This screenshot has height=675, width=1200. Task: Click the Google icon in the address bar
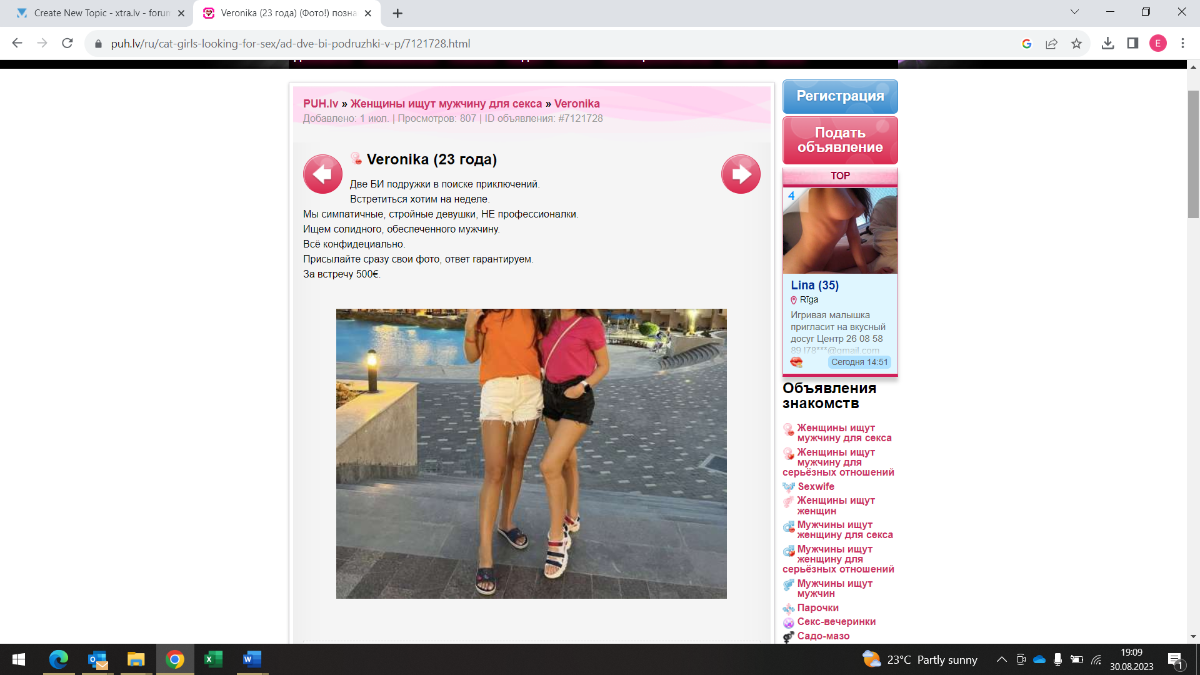pos(1027,43)
